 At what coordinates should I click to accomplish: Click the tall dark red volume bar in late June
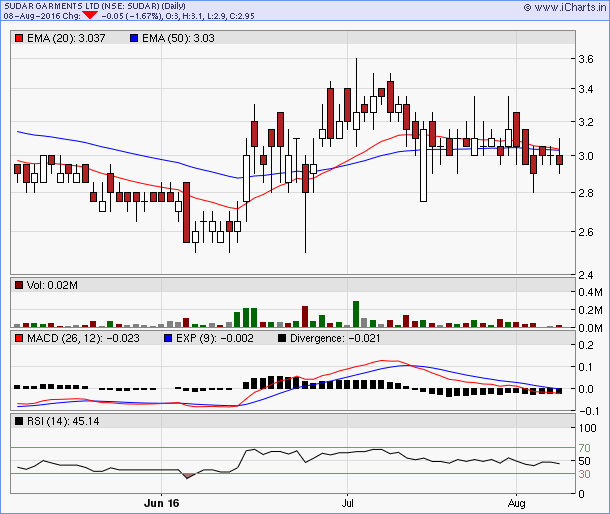pyautogui.click(x=305, y=316)
